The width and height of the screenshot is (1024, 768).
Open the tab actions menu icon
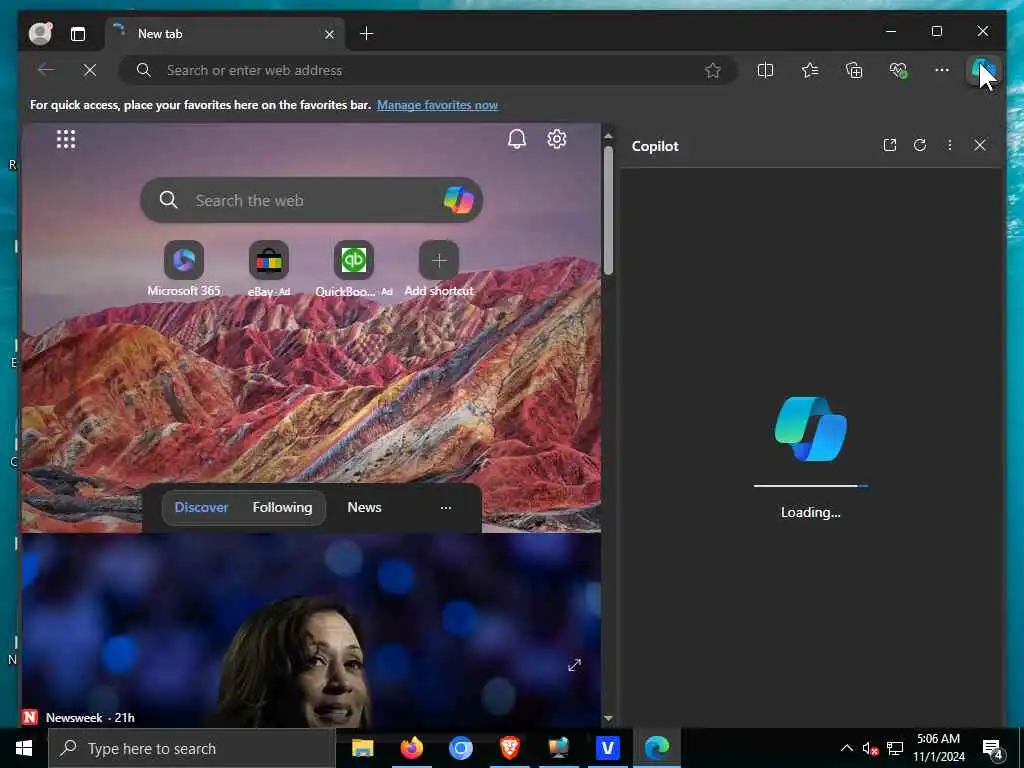tap(78, 34)
